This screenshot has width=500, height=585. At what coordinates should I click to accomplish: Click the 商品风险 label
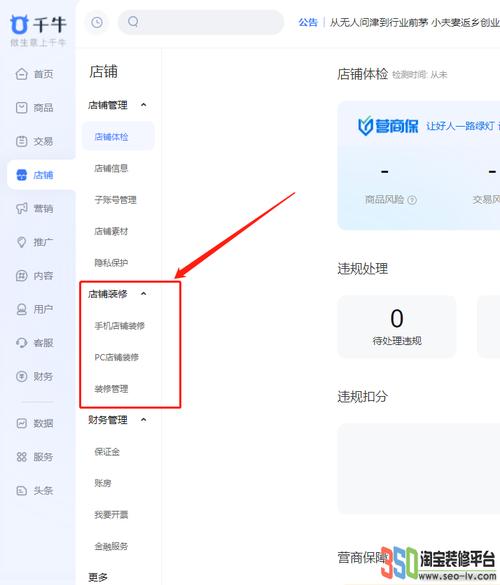click(x=385, y=200)
